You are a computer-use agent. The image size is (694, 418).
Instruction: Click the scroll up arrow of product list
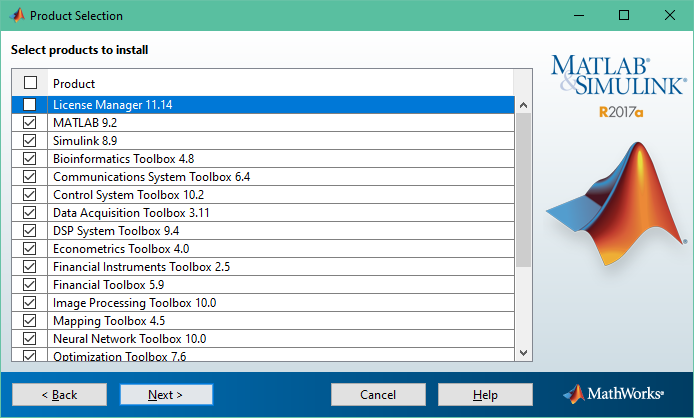tap(524, 105)
